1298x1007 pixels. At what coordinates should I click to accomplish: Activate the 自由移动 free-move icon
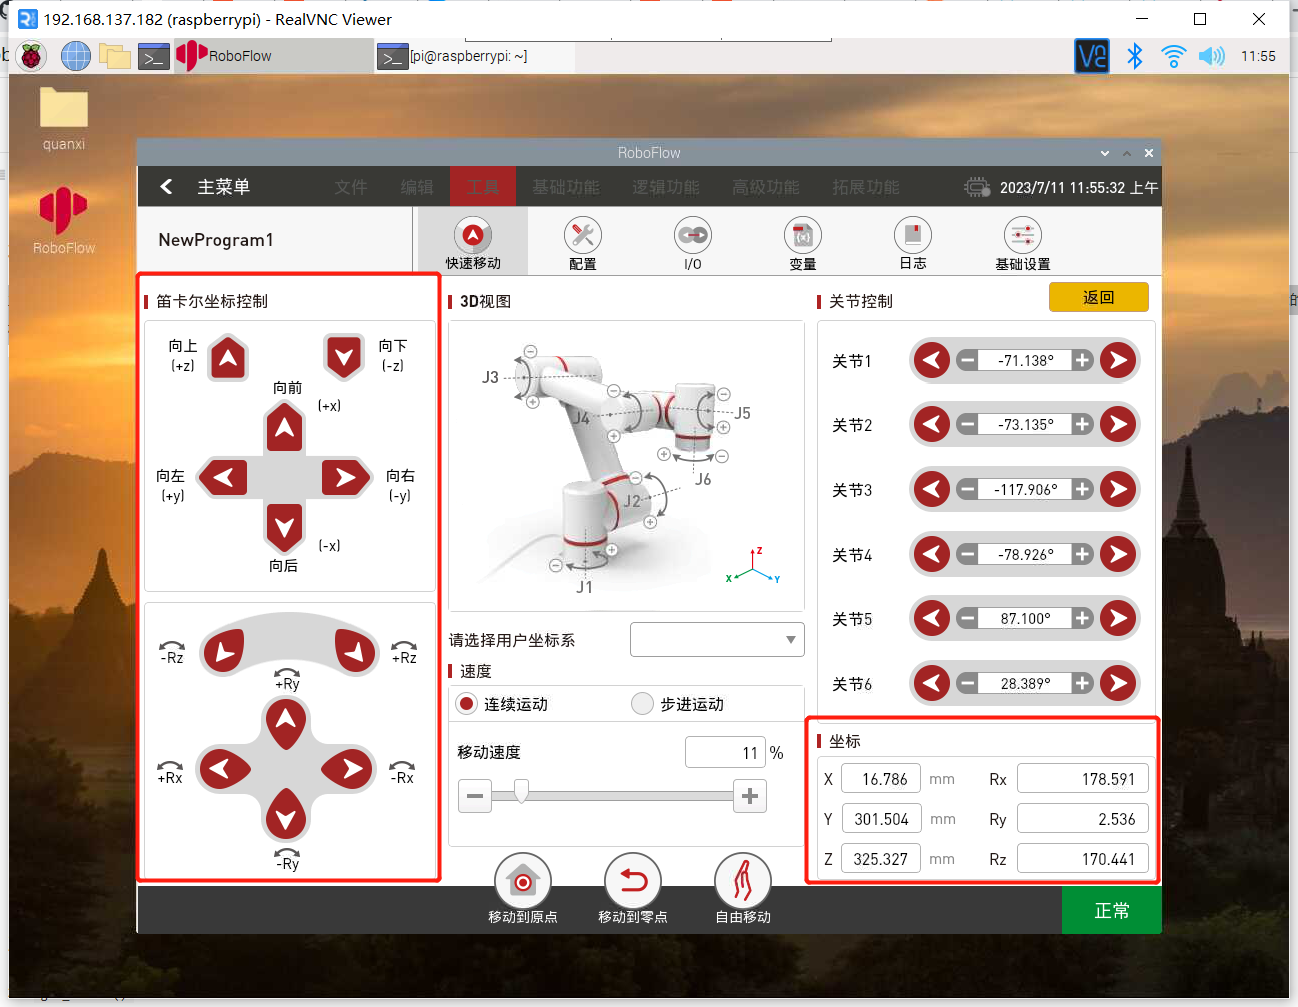coord(742,881)
